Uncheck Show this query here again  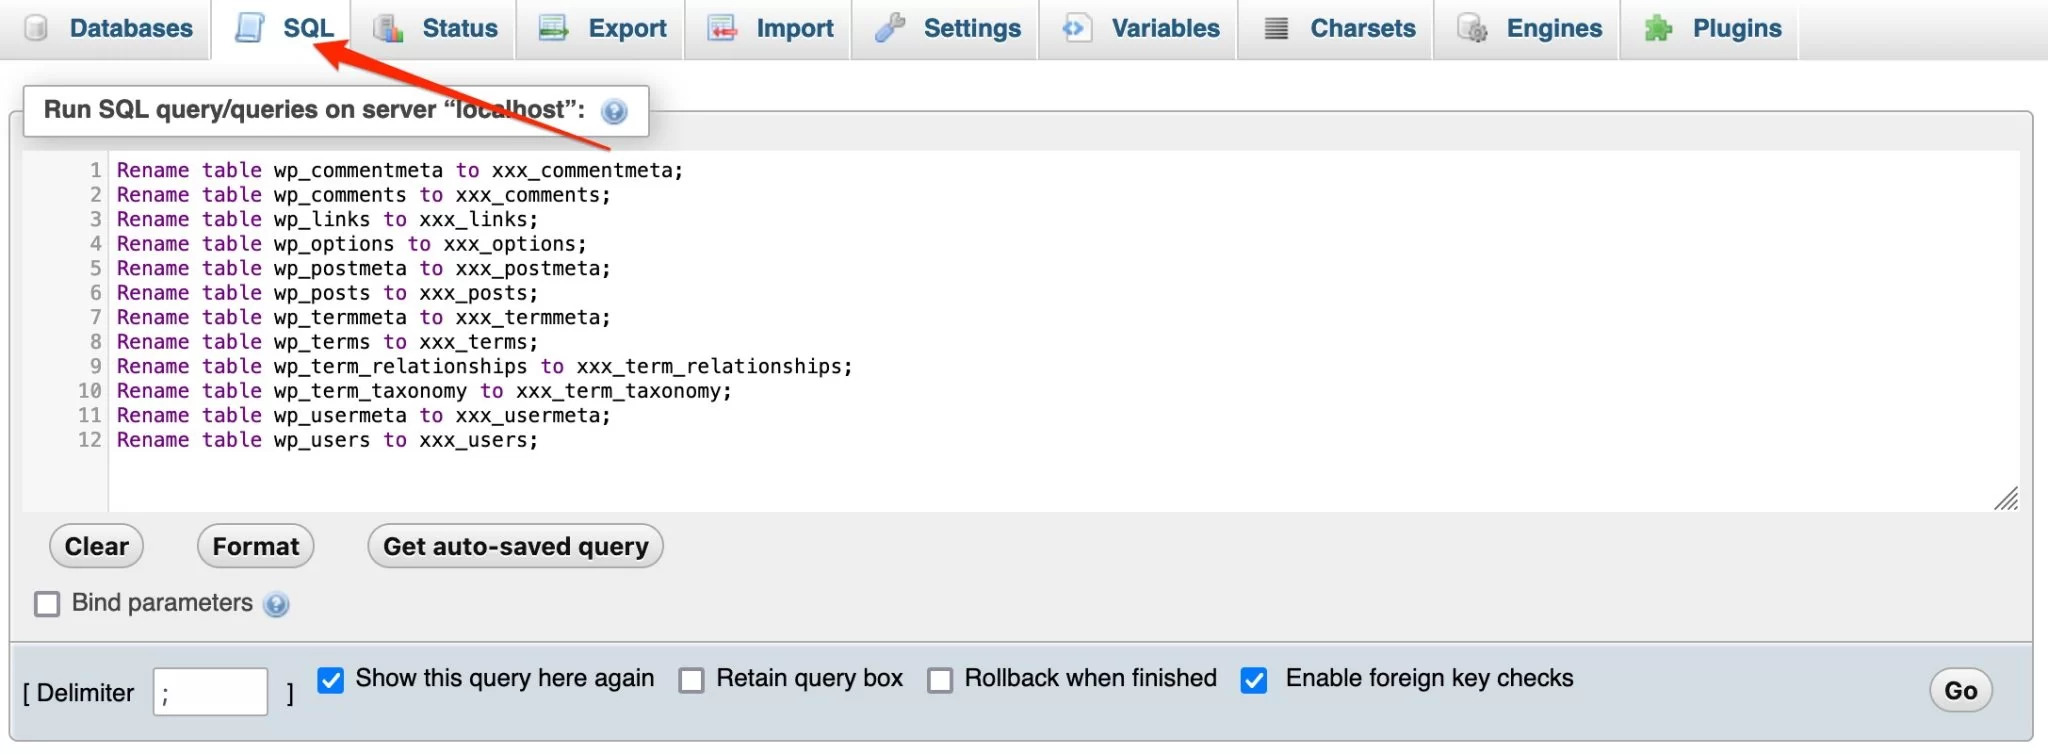click(x=330, y=680)
